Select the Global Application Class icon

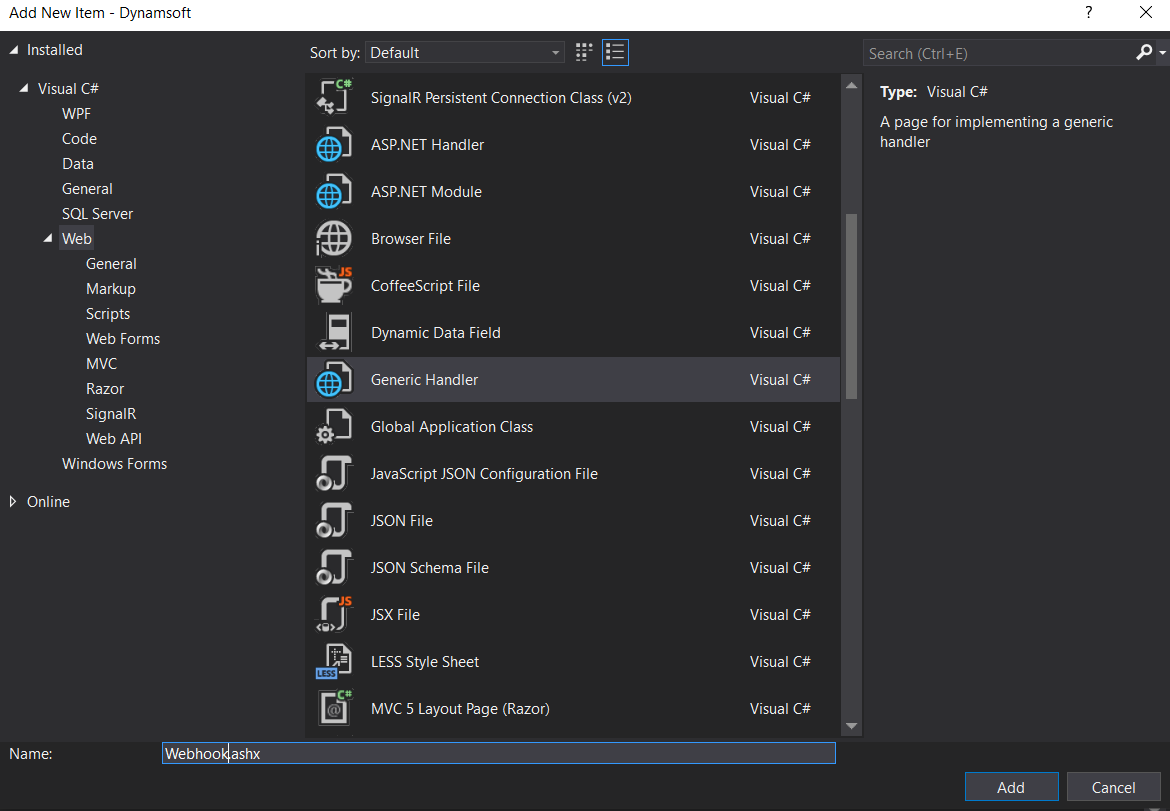coord(334,427)
